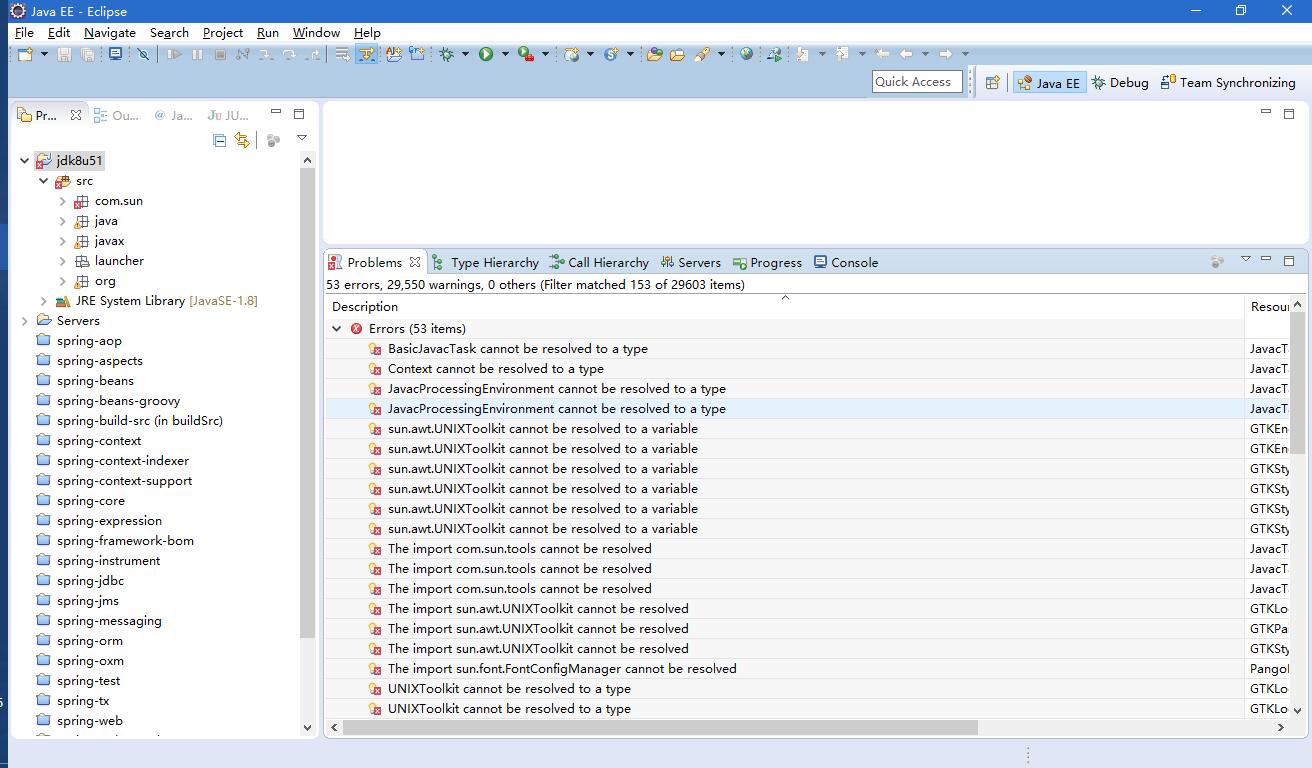Switch to the Type Hierarchy tab
This screenshot has height=768, width=1312.
tap(484, 263)
